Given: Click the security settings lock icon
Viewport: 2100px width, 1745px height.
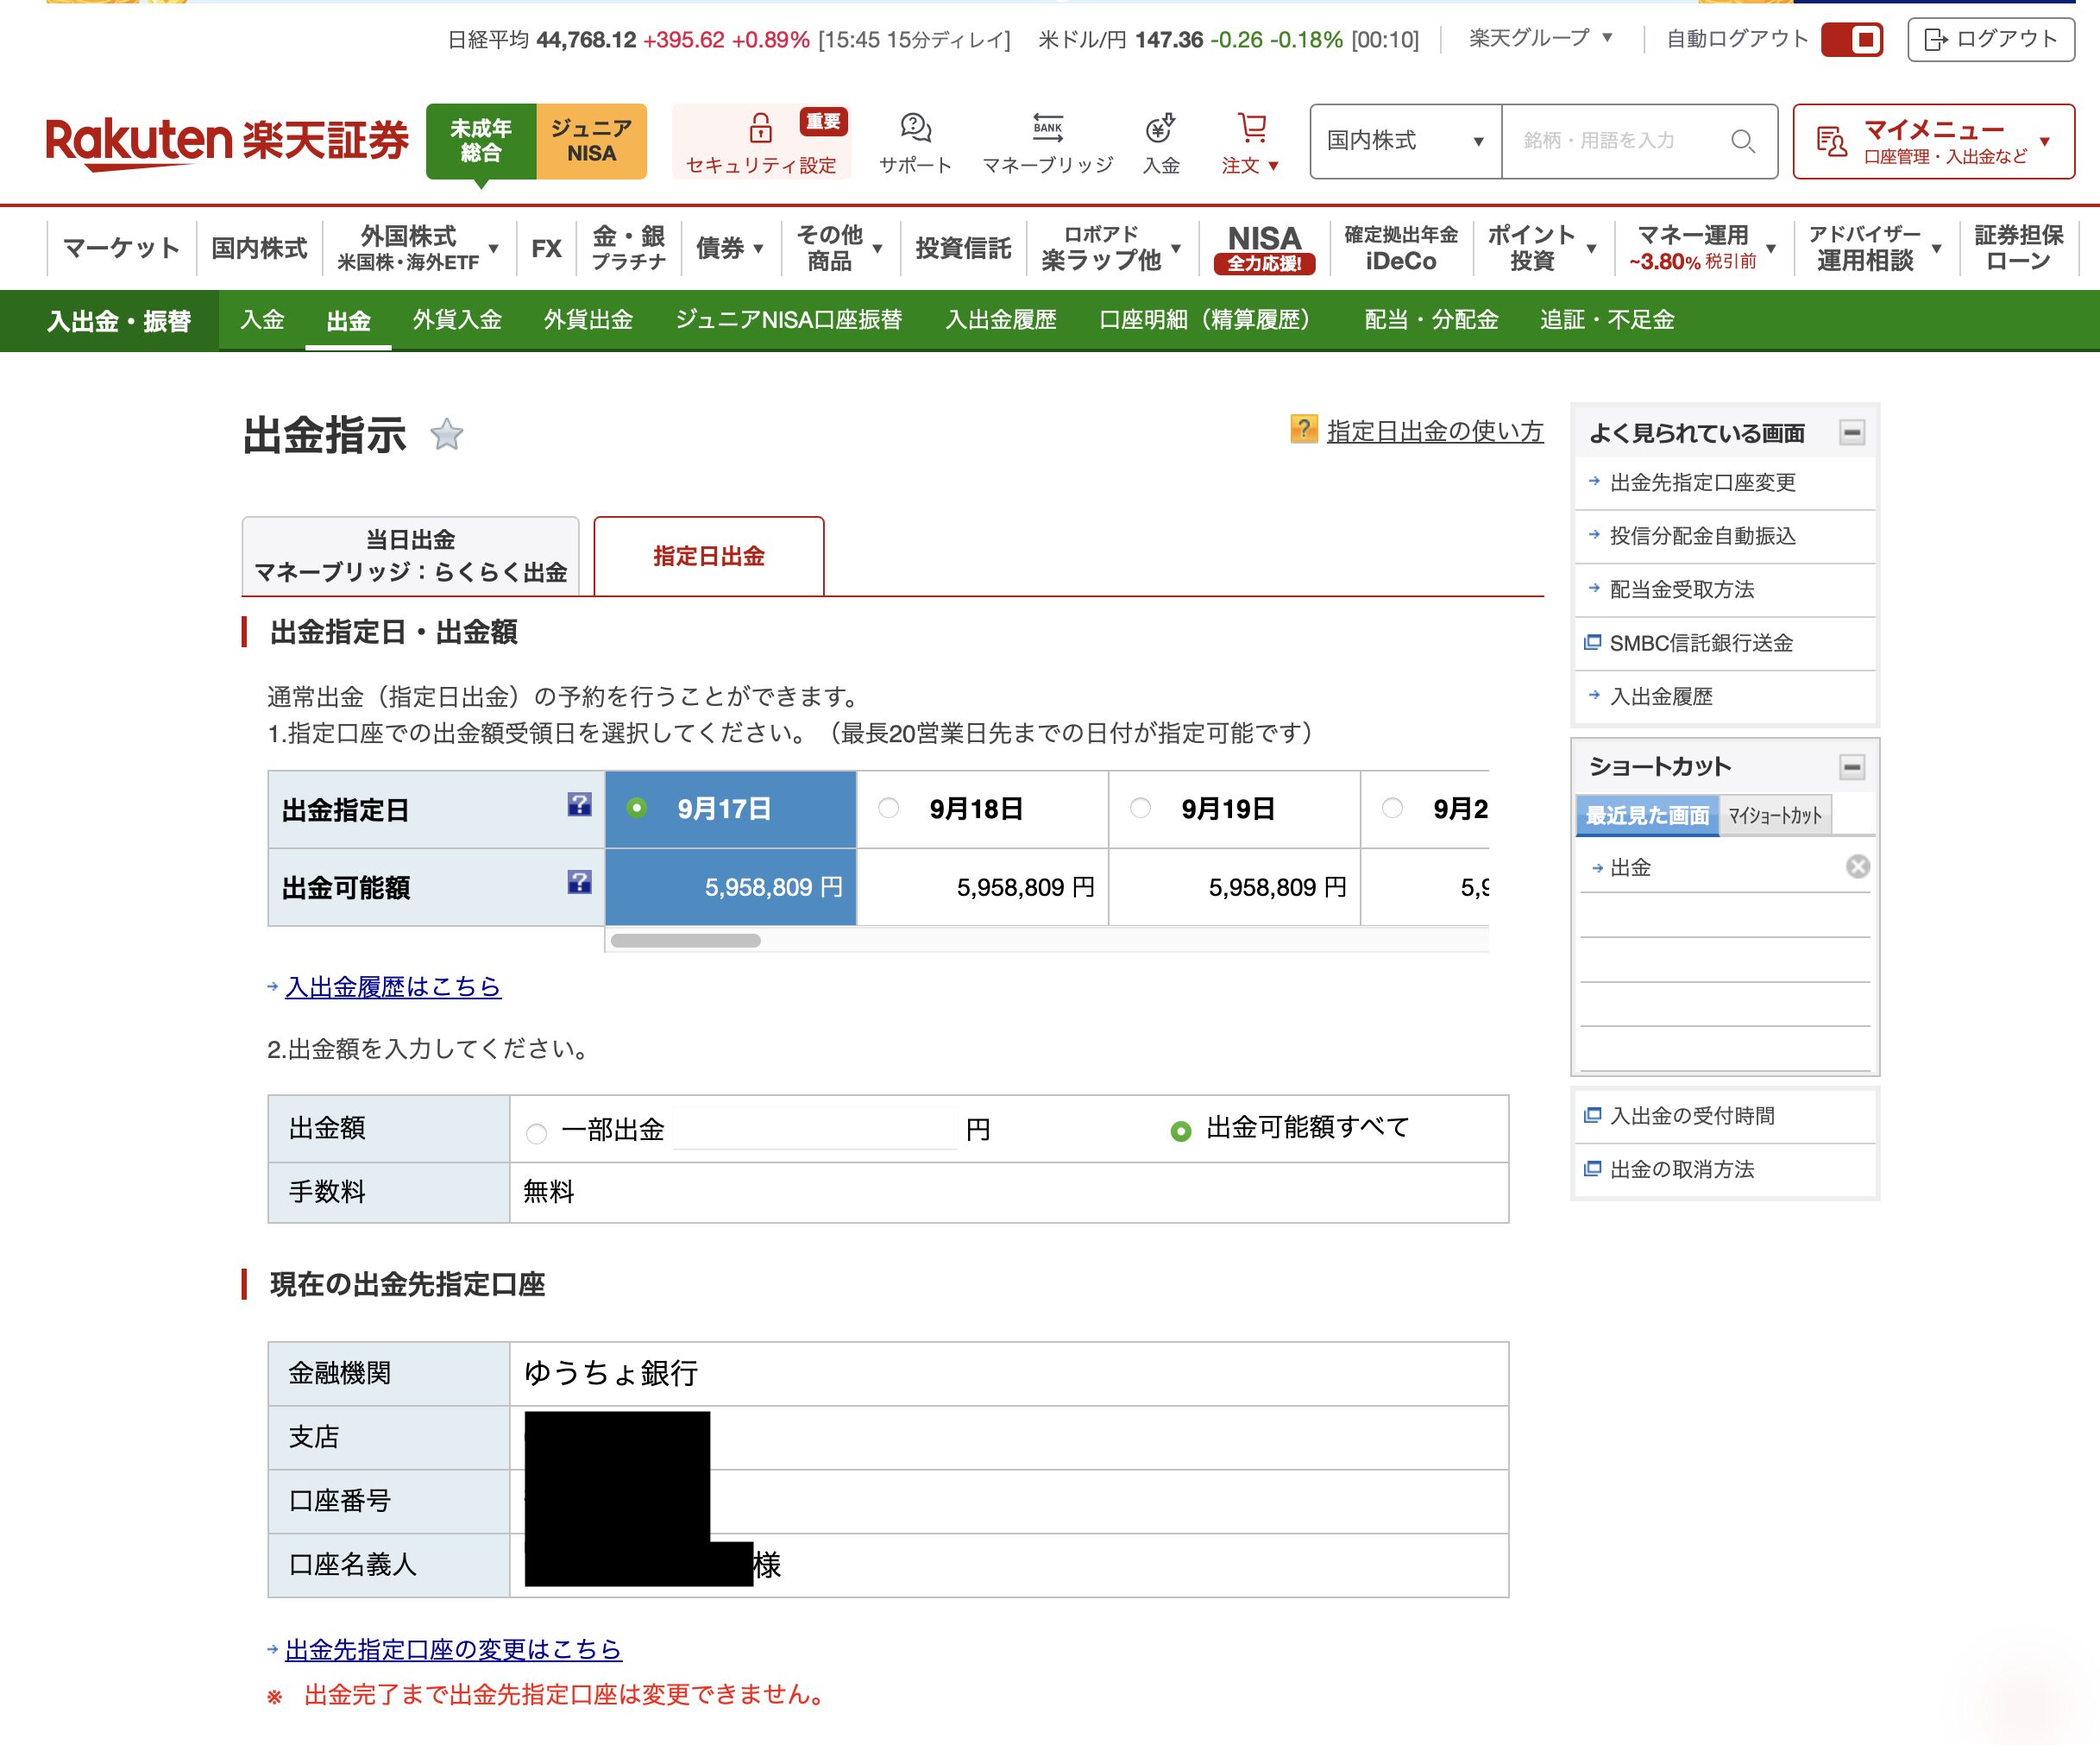Looking at the screenshot, I should click(760, 128).
